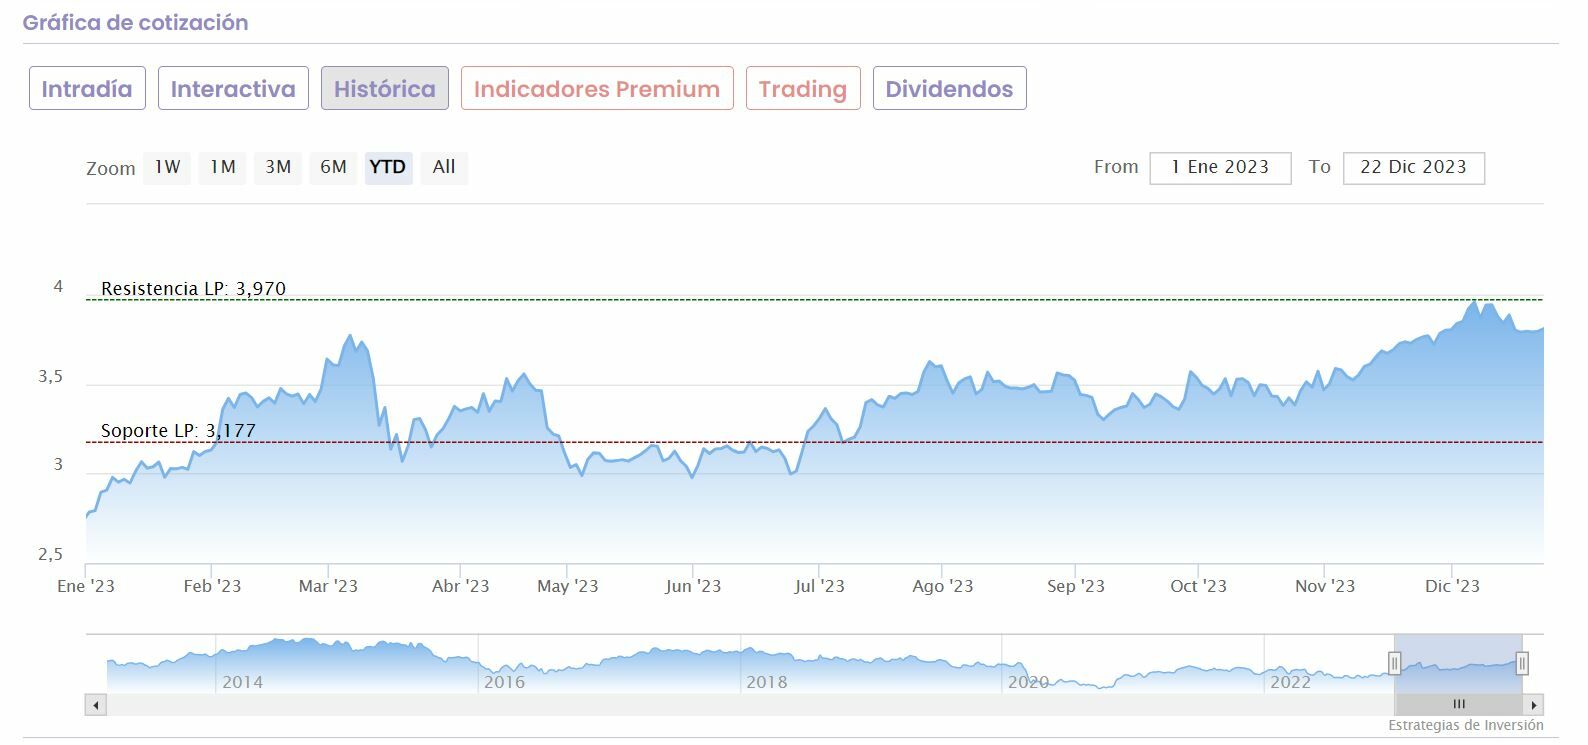Select the Histórica tab

[385, 89]
